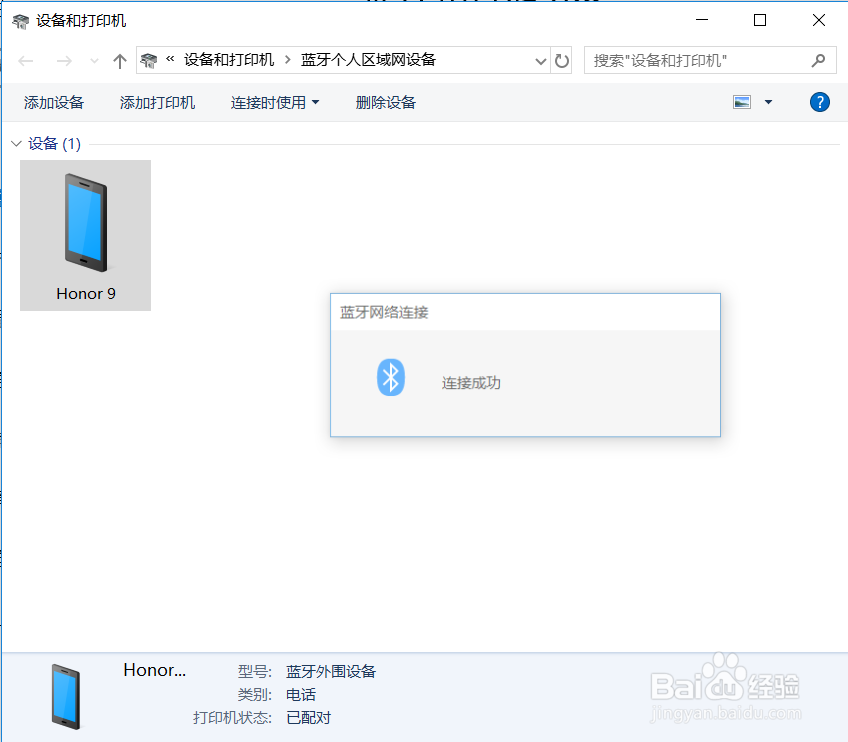The width and height of the screenshot is (848, 742).
Task: Click the Bluetooth icon in the popup
Action: (390, 377)
